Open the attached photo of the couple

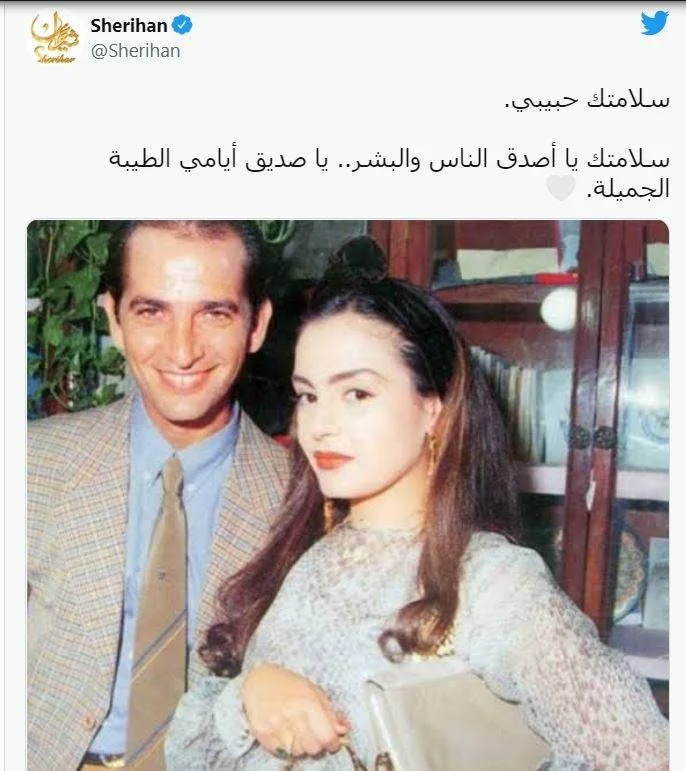tap(348, 495)
